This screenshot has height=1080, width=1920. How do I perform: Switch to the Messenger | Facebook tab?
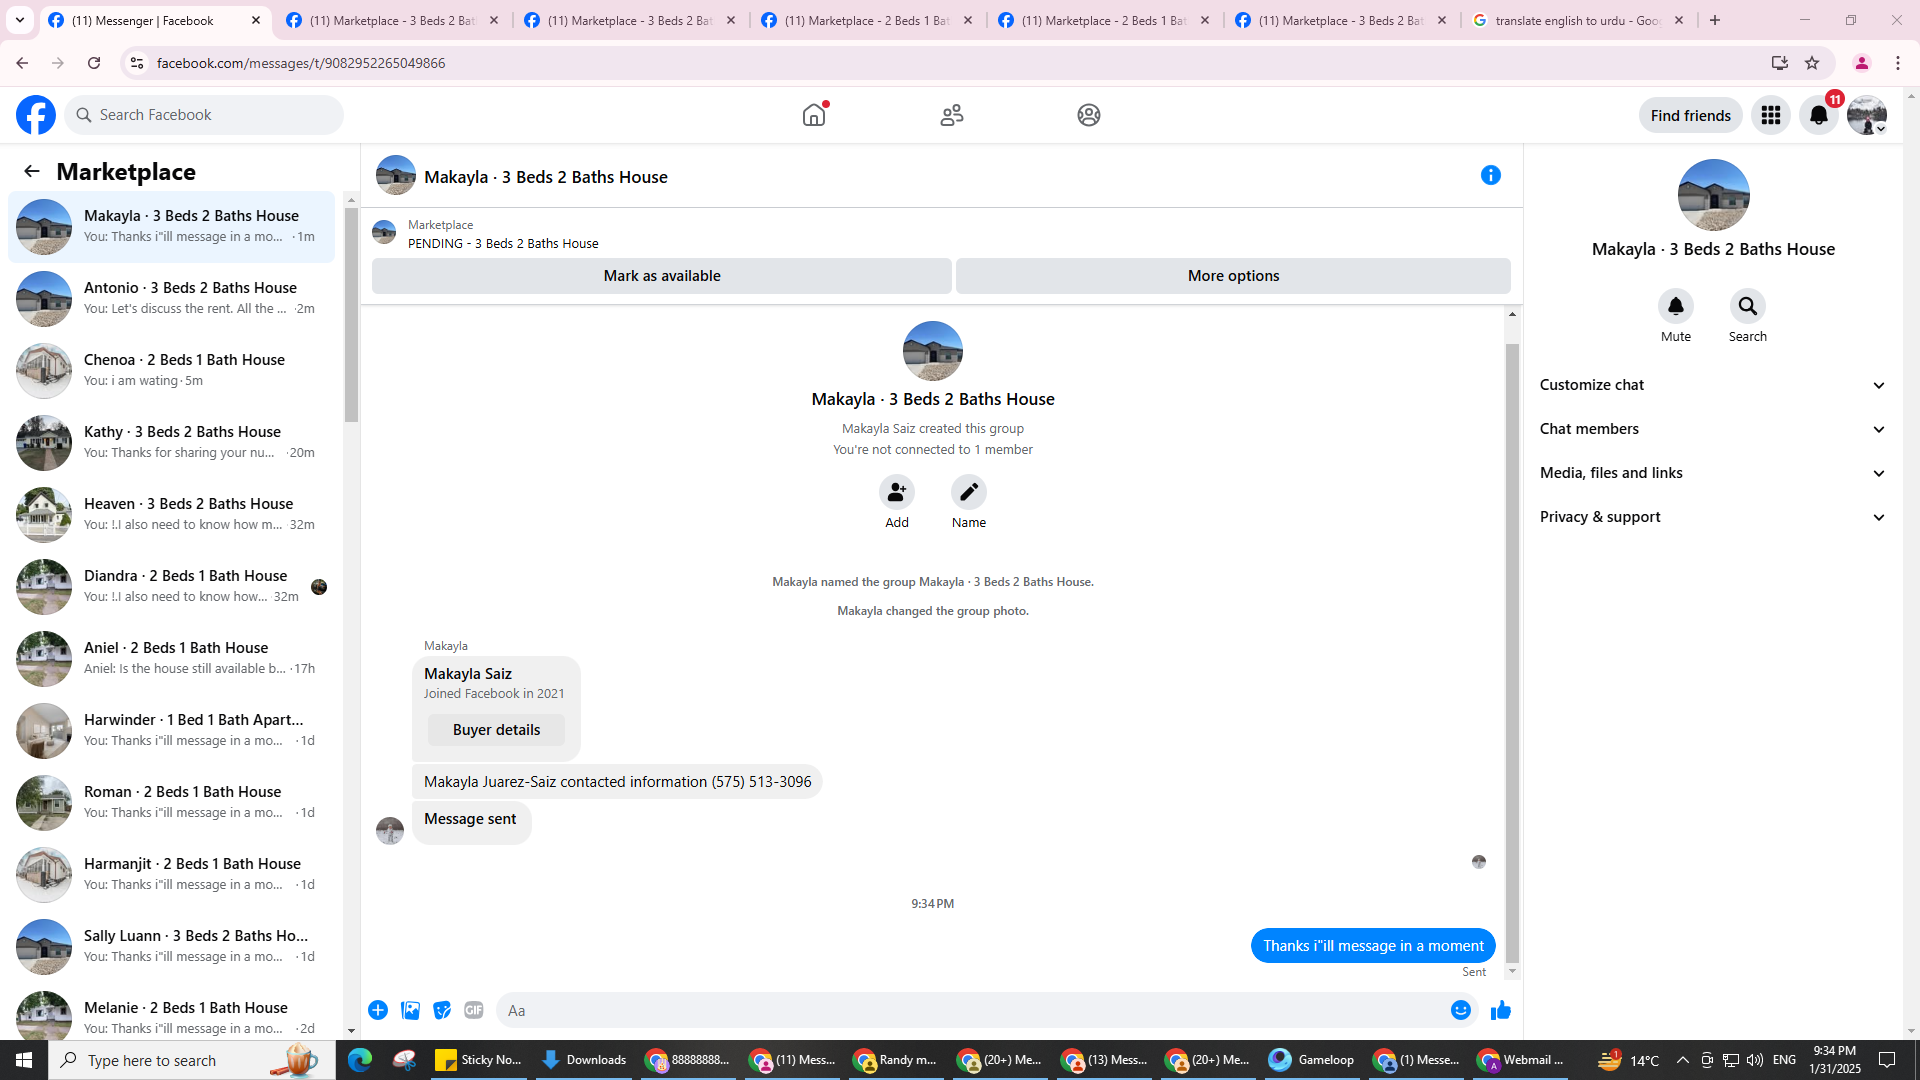click(x=155, y=20)
